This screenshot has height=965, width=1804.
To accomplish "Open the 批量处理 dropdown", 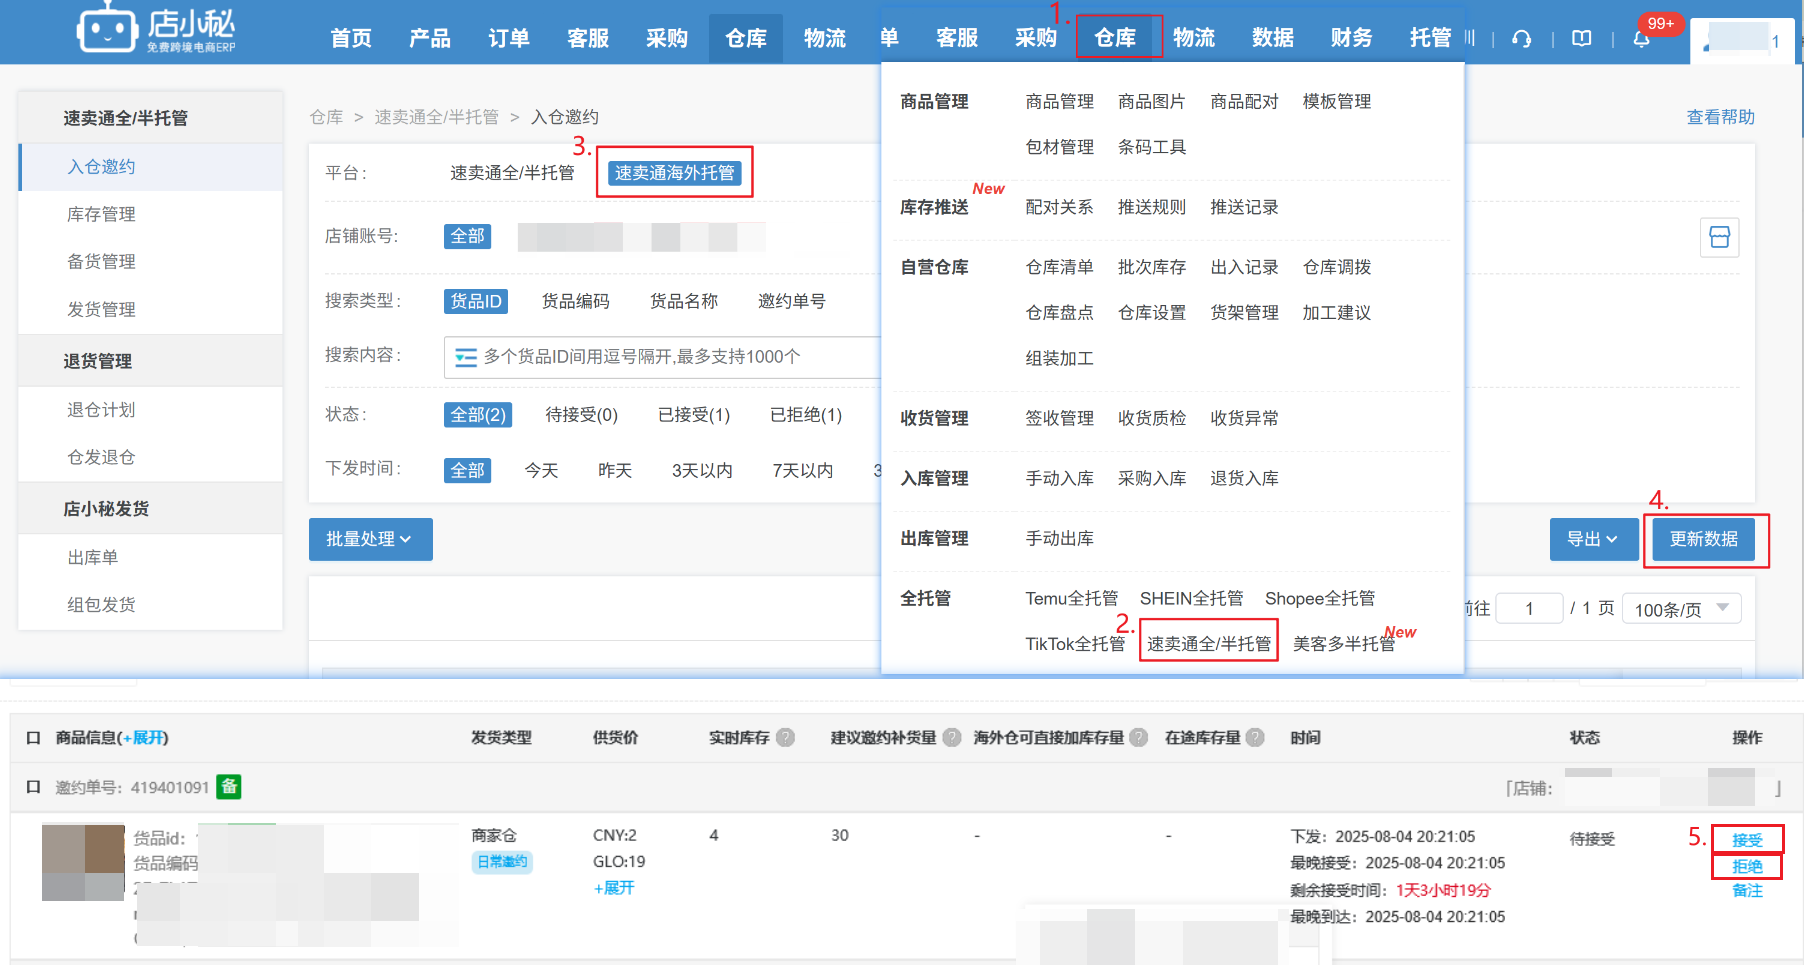I will coord(370,539).
